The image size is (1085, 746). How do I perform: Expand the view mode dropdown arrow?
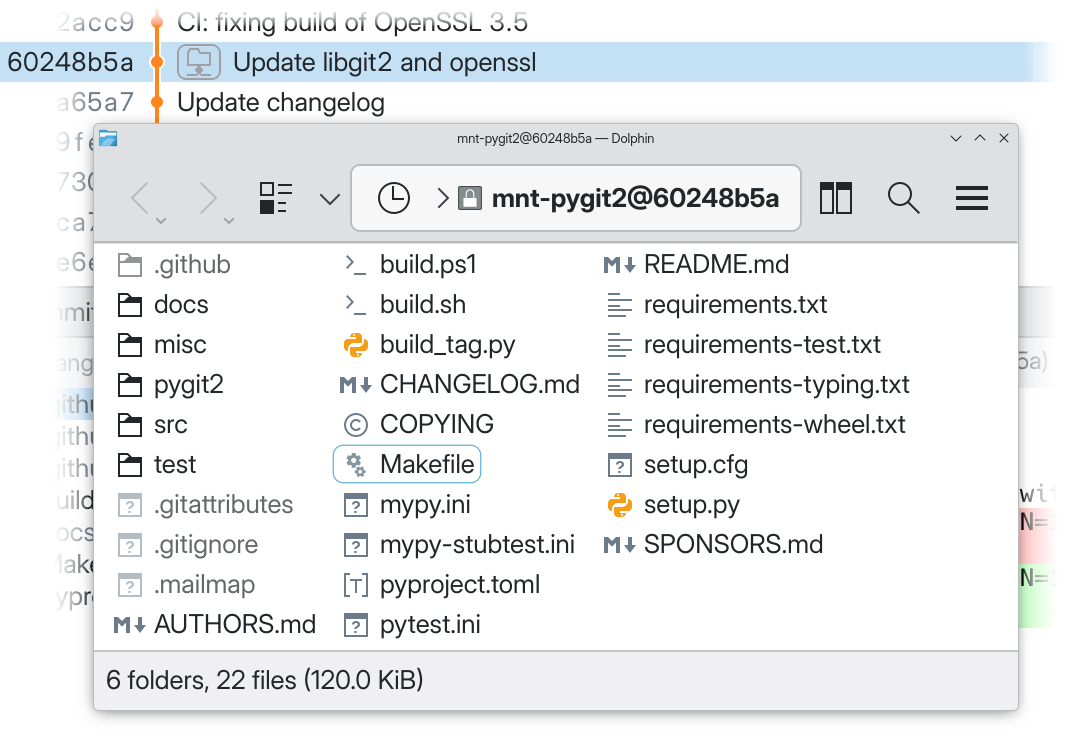click(x=329, y=199)
